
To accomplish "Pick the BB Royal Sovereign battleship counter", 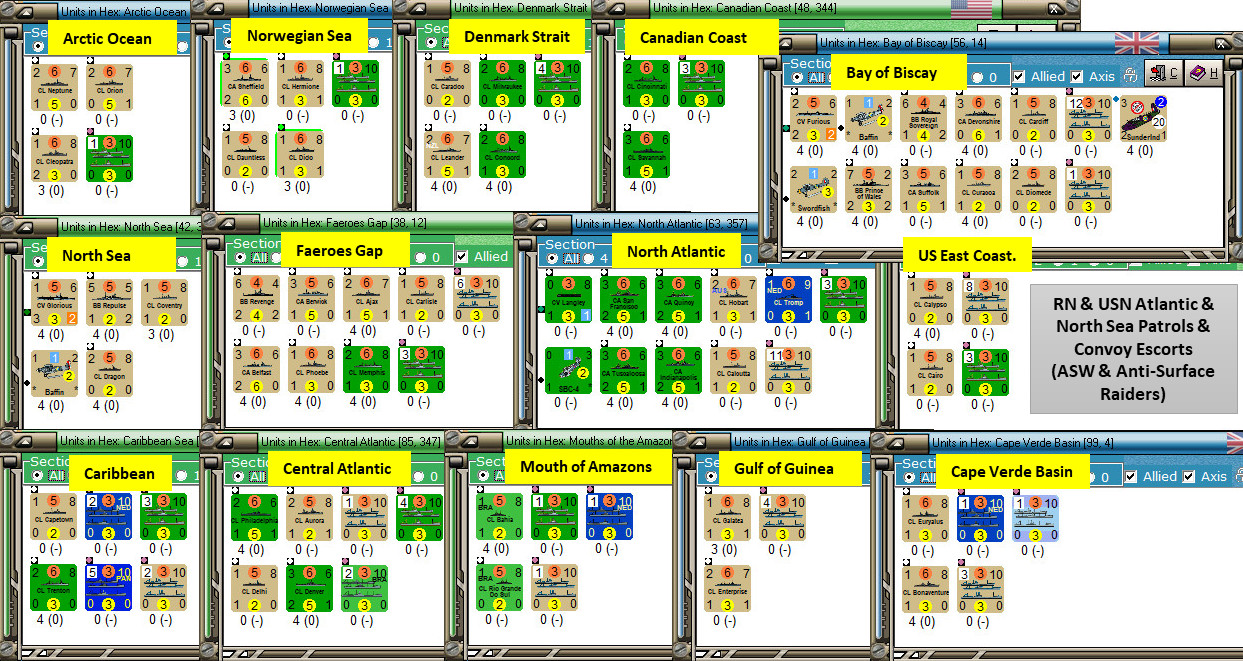I will pyautogui.click(x=923, y=119).
